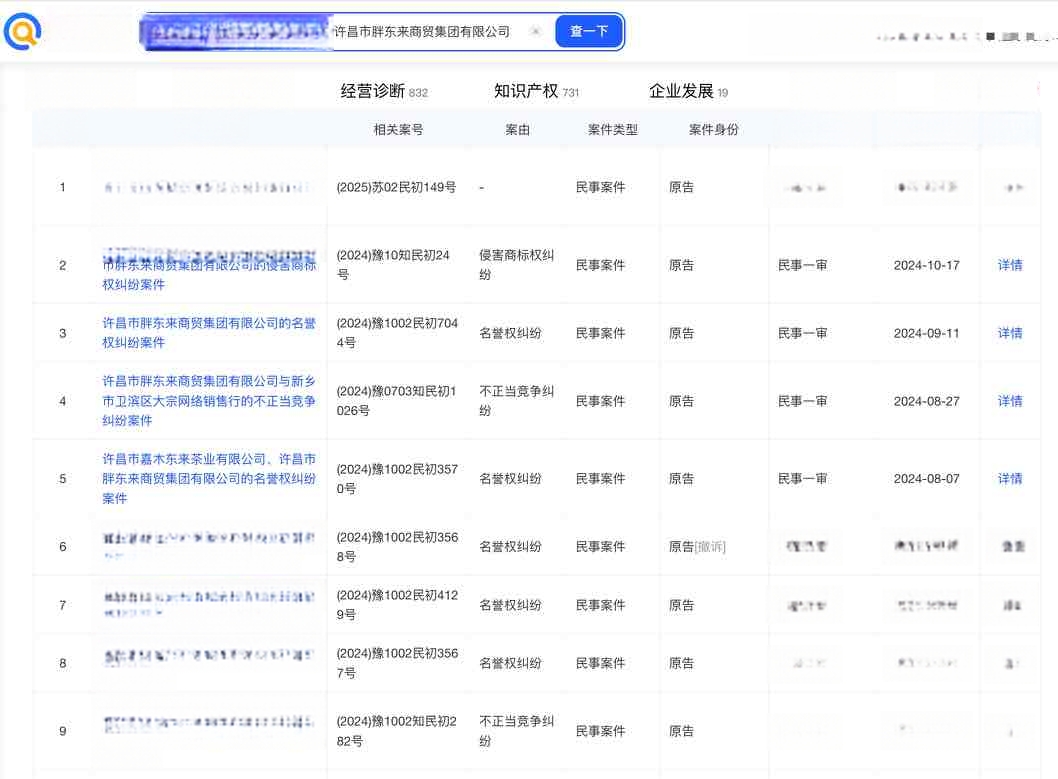Switch to the 企业发展 tab

click(x=688, y=91)
